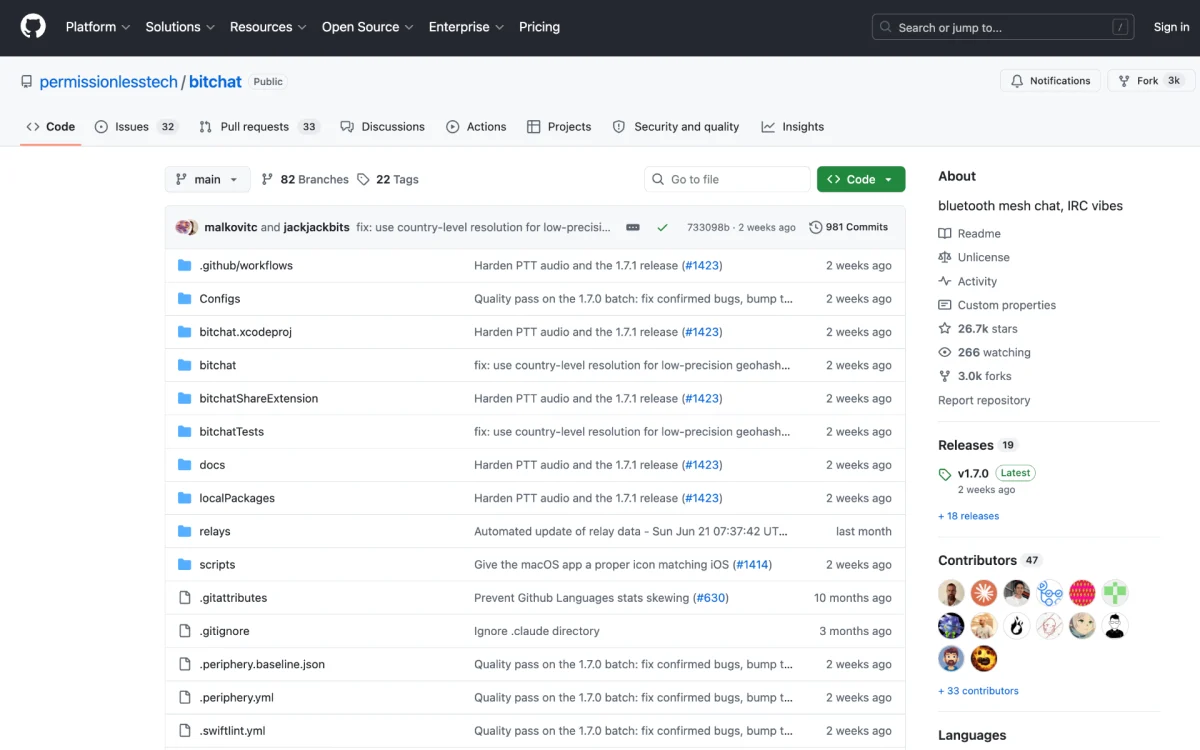This screenshot has width=1200, height=750.
Task: Click the eye icon beside 266 watching
Action: [x=945, y=352]
